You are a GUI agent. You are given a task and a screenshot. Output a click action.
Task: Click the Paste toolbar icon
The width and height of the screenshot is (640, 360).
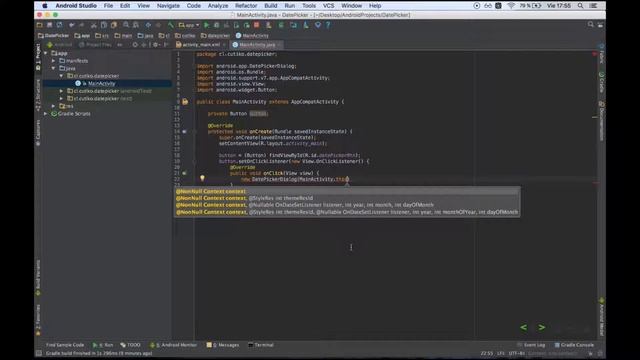(x=114, y=25)
